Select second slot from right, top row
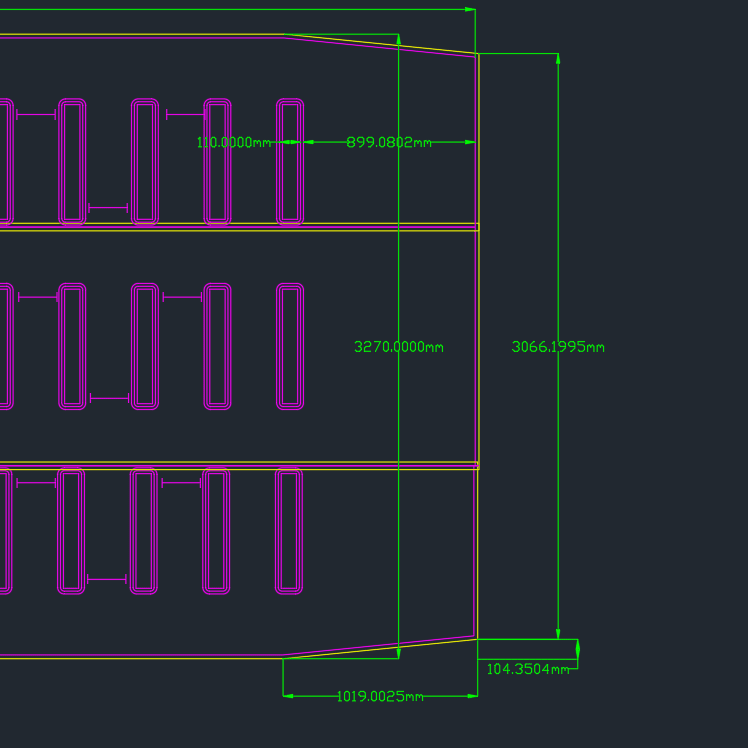 [218, 161]
